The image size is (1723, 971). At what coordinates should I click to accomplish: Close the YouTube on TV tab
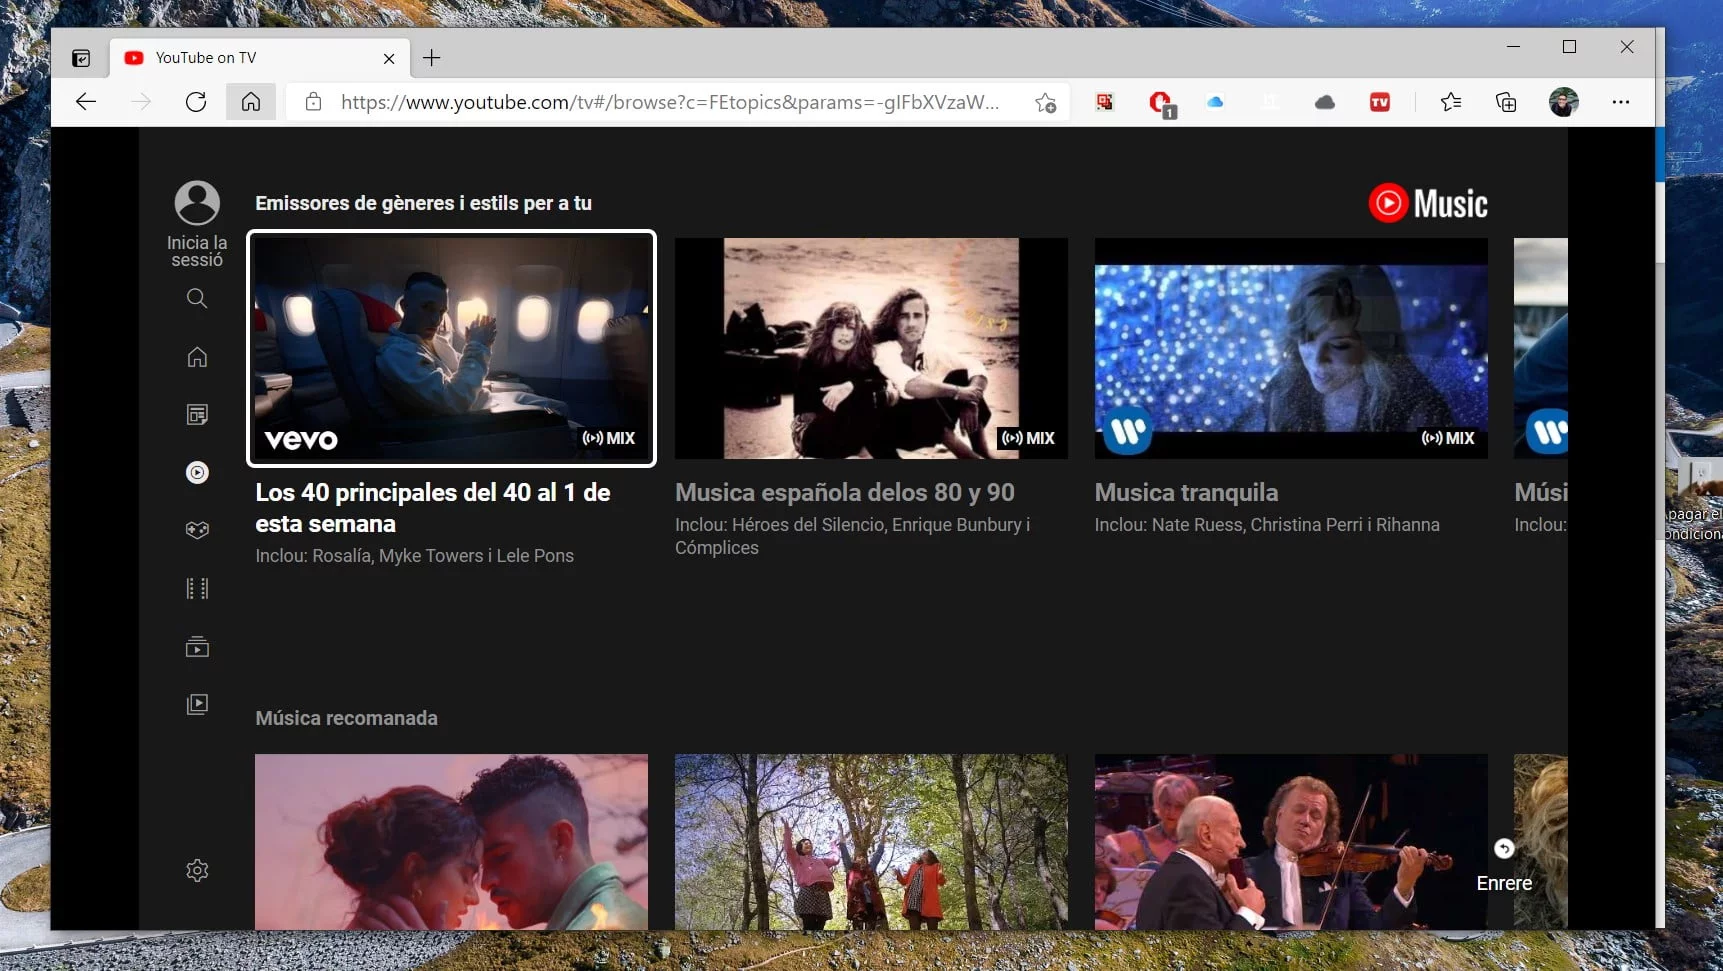pyautogui.click(x=389, y=59)
